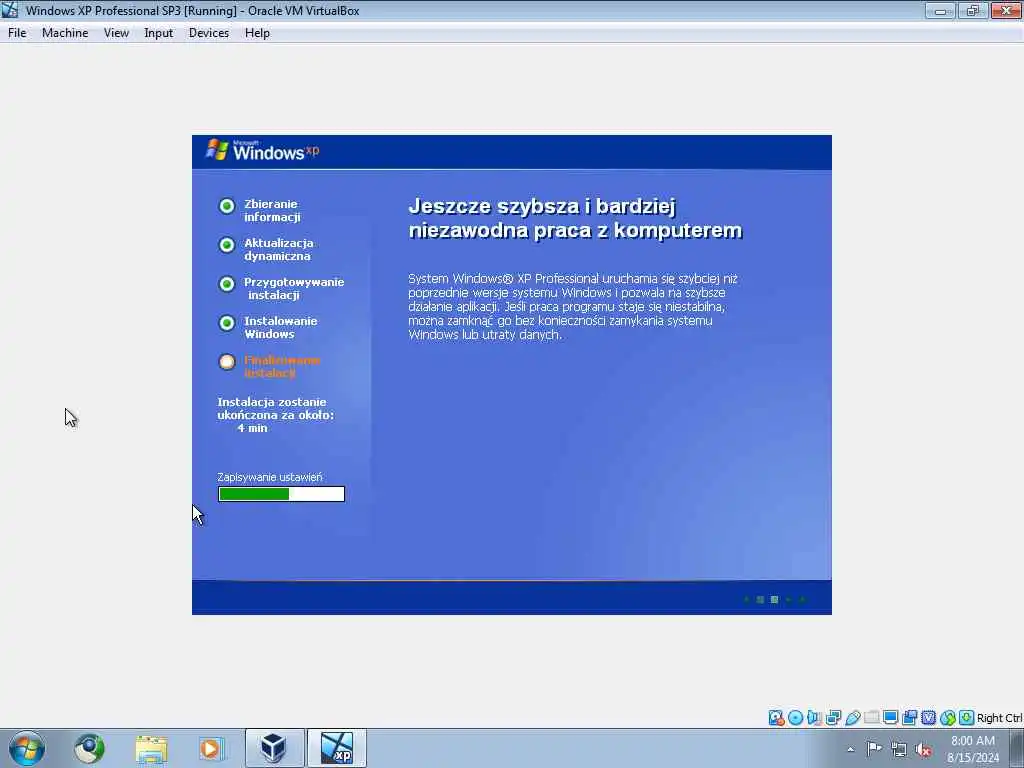Click the mouse integration status icon

[x=948, y=718]
